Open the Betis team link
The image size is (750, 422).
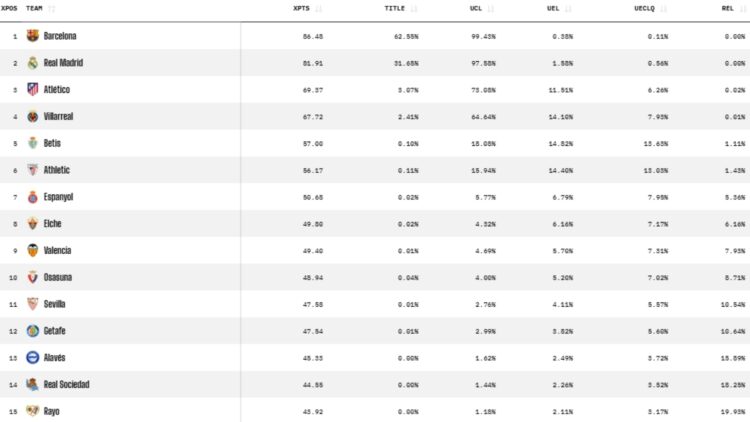pyautogui.click(x=52, y=143)
